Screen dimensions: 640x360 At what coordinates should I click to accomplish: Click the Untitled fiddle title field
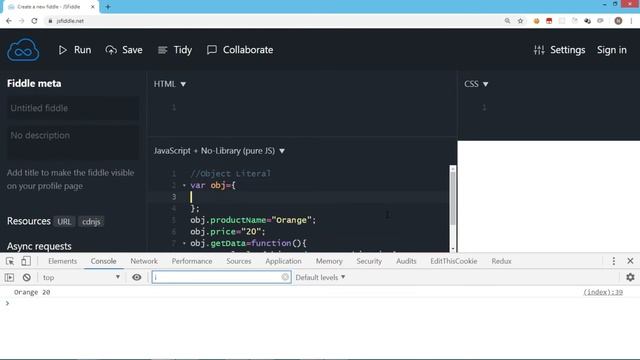click(73, 108)
